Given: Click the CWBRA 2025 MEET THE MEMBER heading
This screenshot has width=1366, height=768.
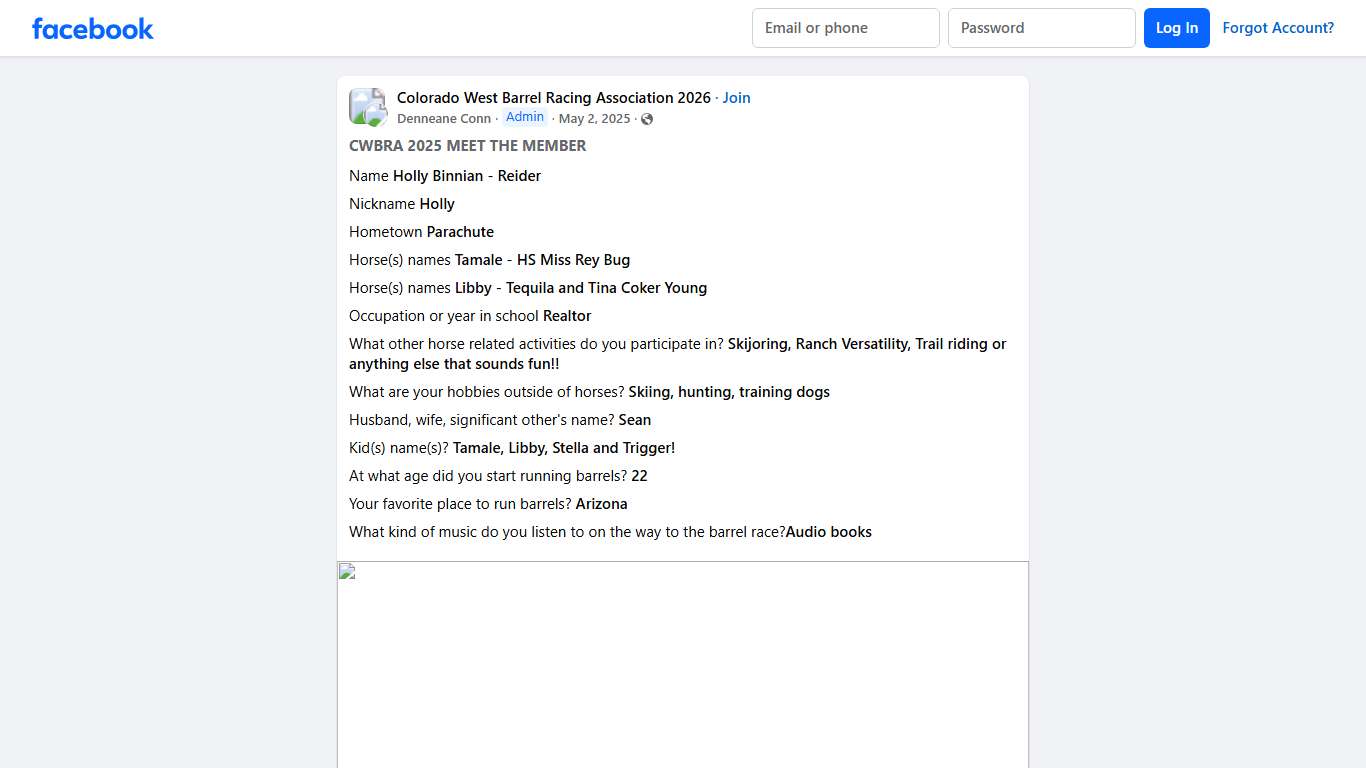Looking at the screenshot, I should pyautogui.click(x=467, y=146).
